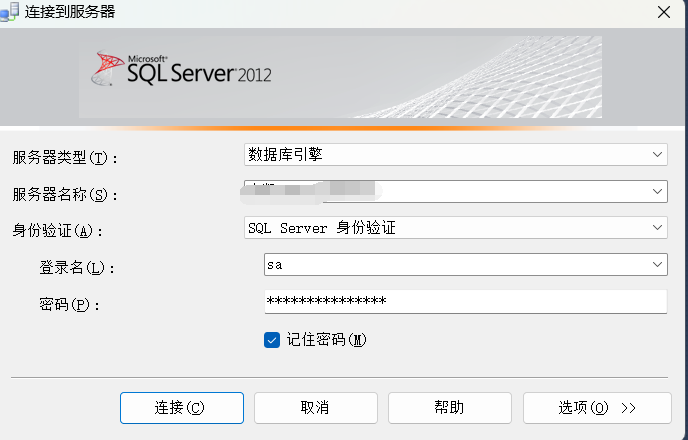Click the 服务器类型(T) label
This screenshot has width=688, height=440.
tap(65, 157)
